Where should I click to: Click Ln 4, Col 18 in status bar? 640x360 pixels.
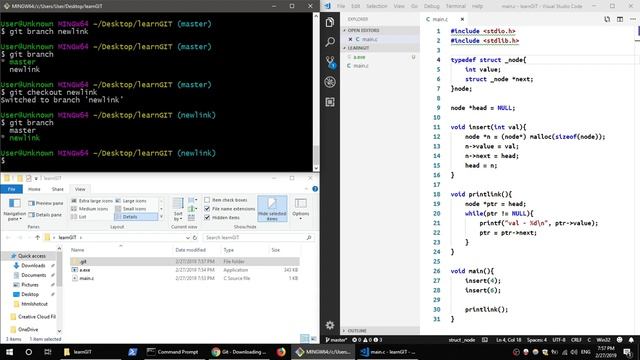coord(508,340)
